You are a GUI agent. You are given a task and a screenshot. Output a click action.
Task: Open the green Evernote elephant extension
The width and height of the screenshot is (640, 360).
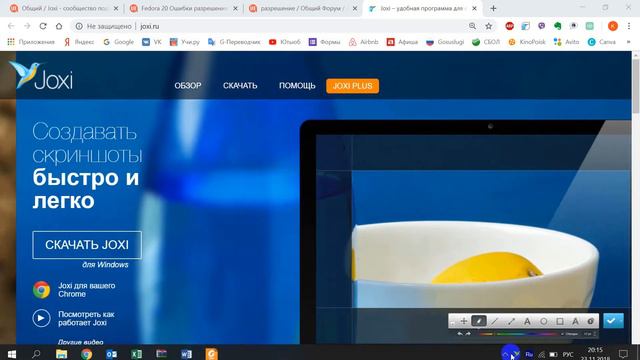[x=558, y=26]
